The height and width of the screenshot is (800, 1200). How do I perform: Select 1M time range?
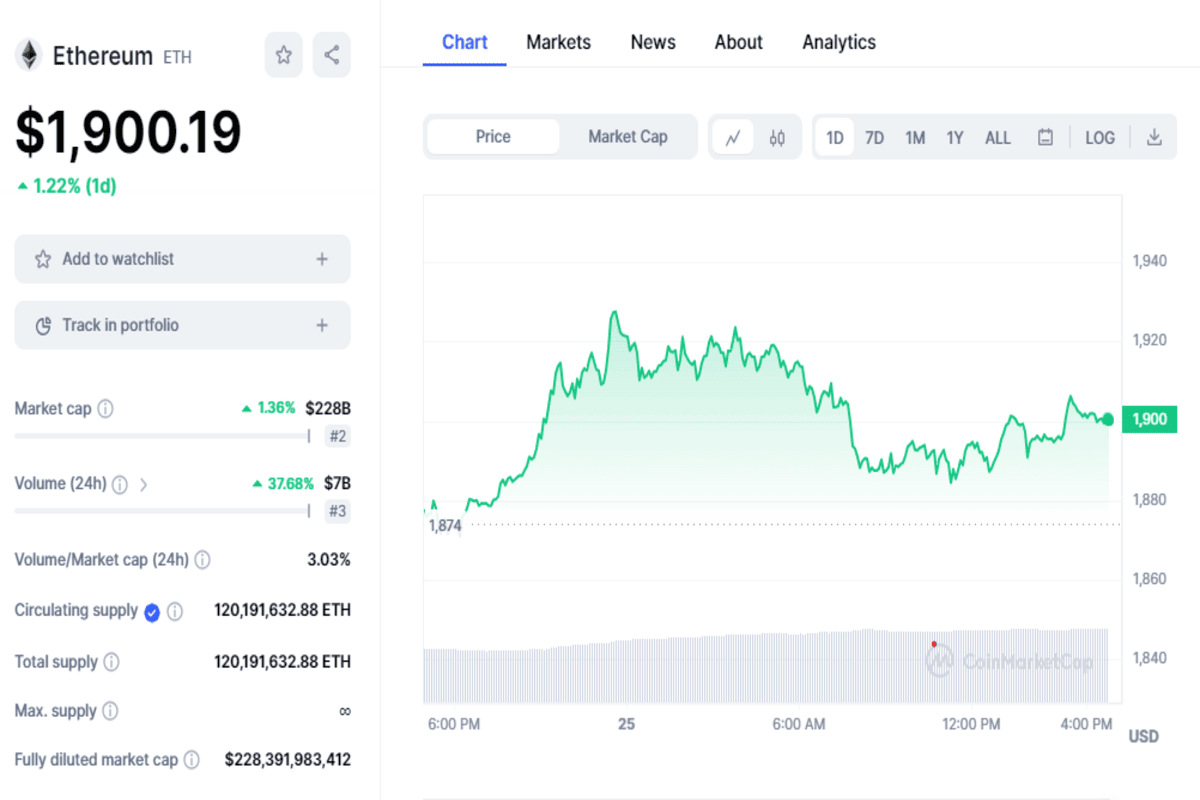(x=915, y=138)
